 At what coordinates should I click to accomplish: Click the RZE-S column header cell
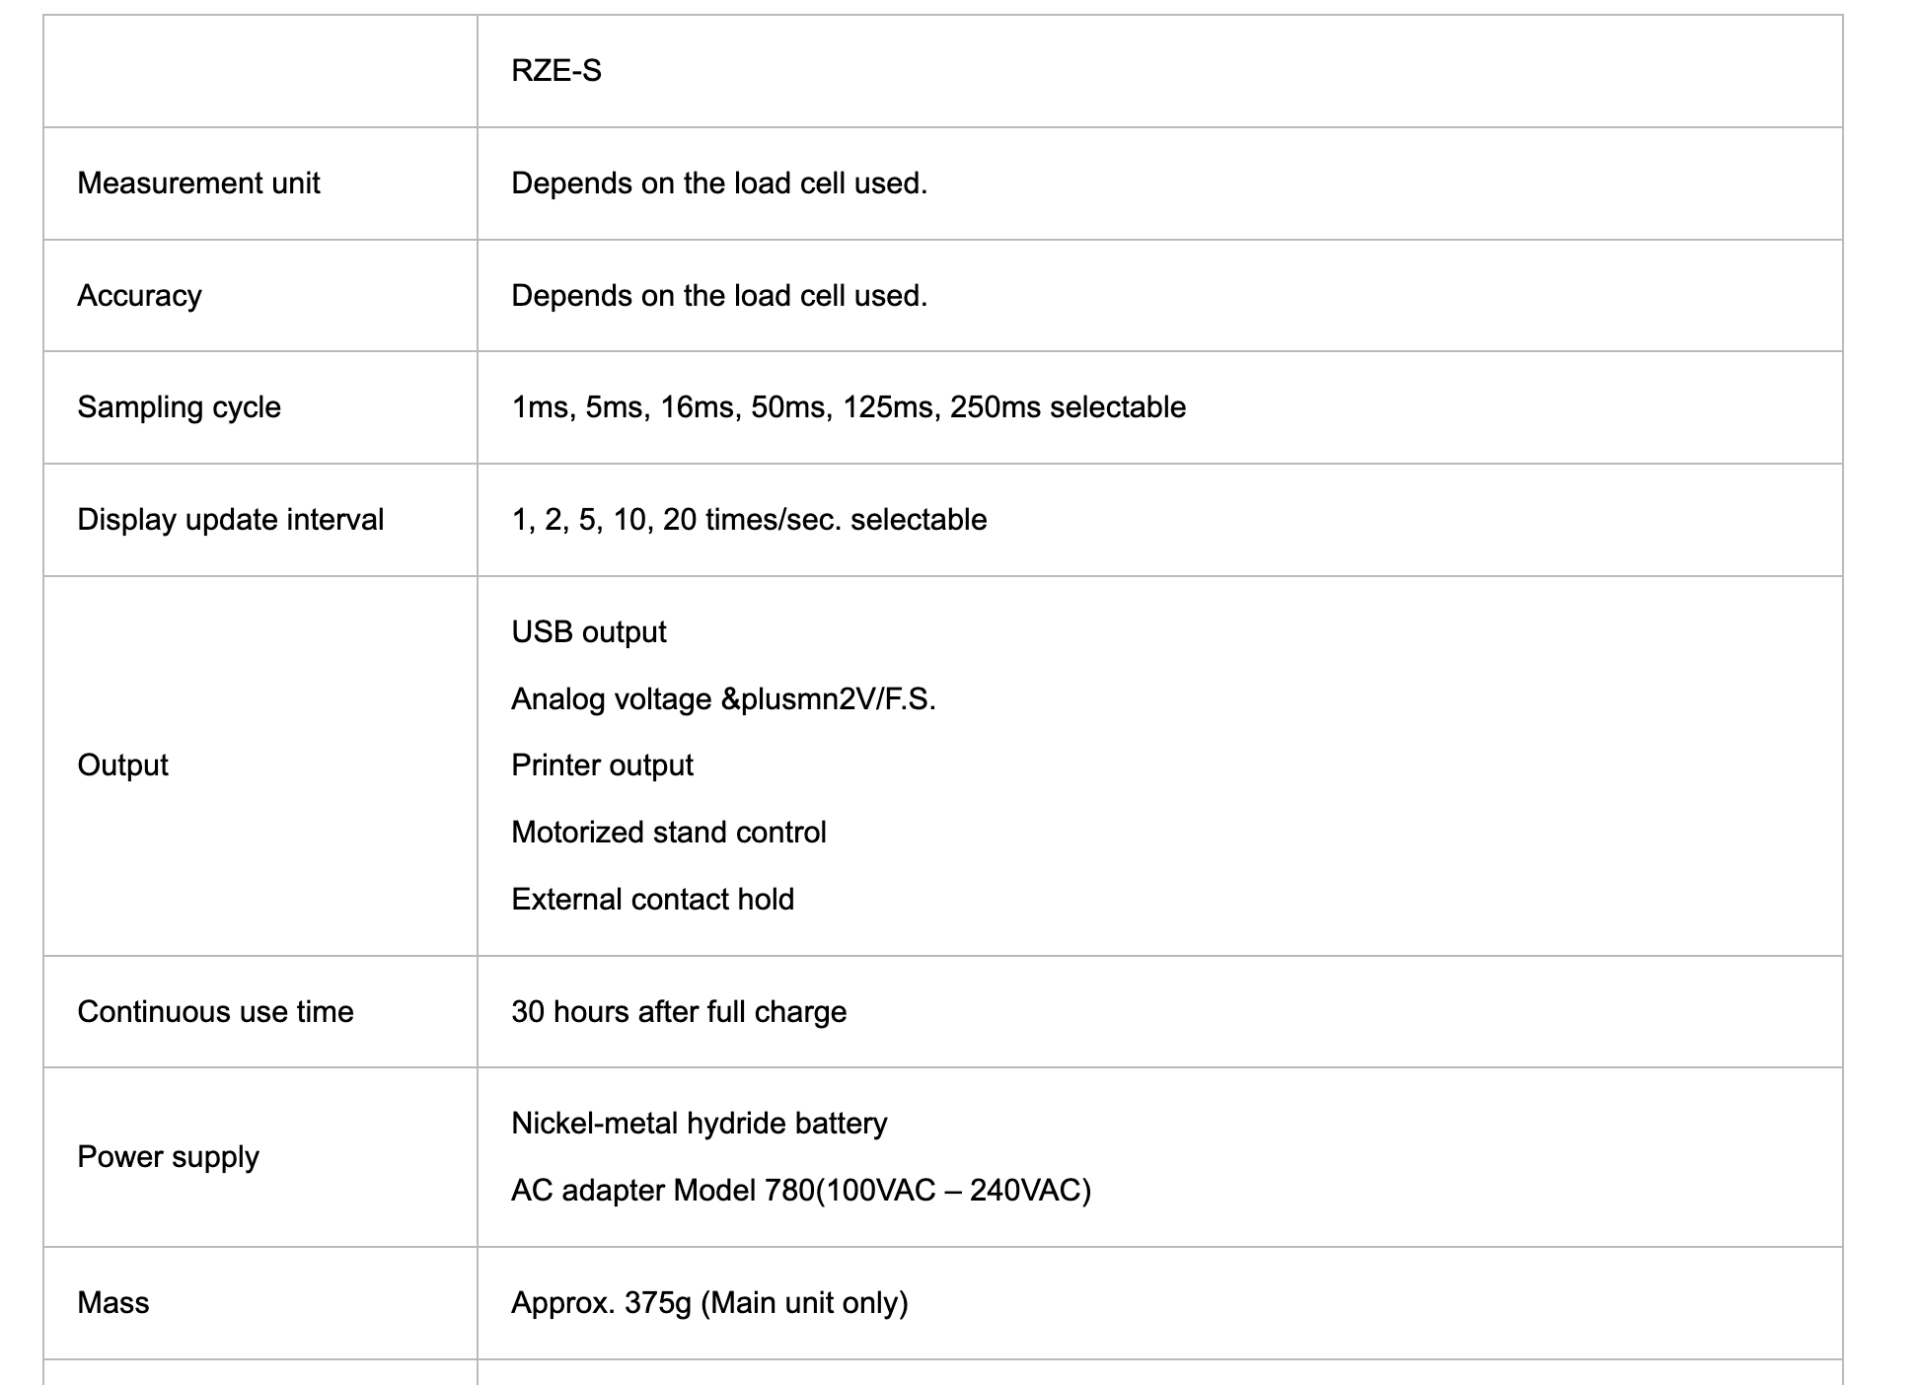(x=1159, y=71)
